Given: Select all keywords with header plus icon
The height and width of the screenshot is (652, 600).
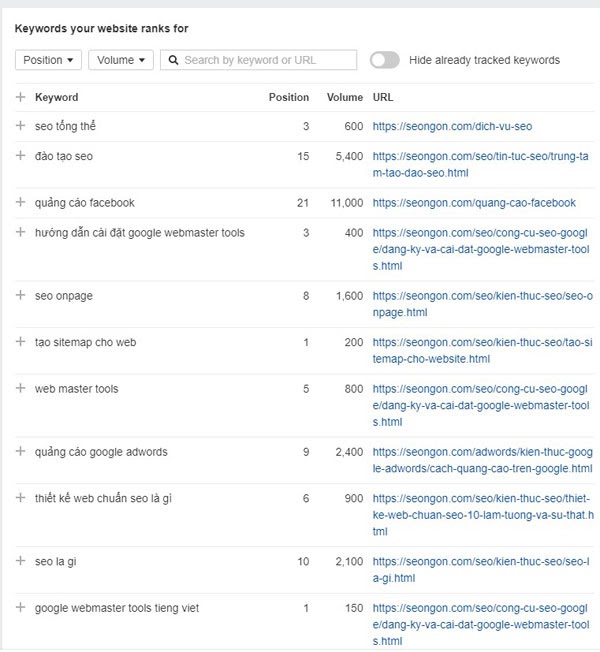Looking at the screenshot, I should click(20, 97).
